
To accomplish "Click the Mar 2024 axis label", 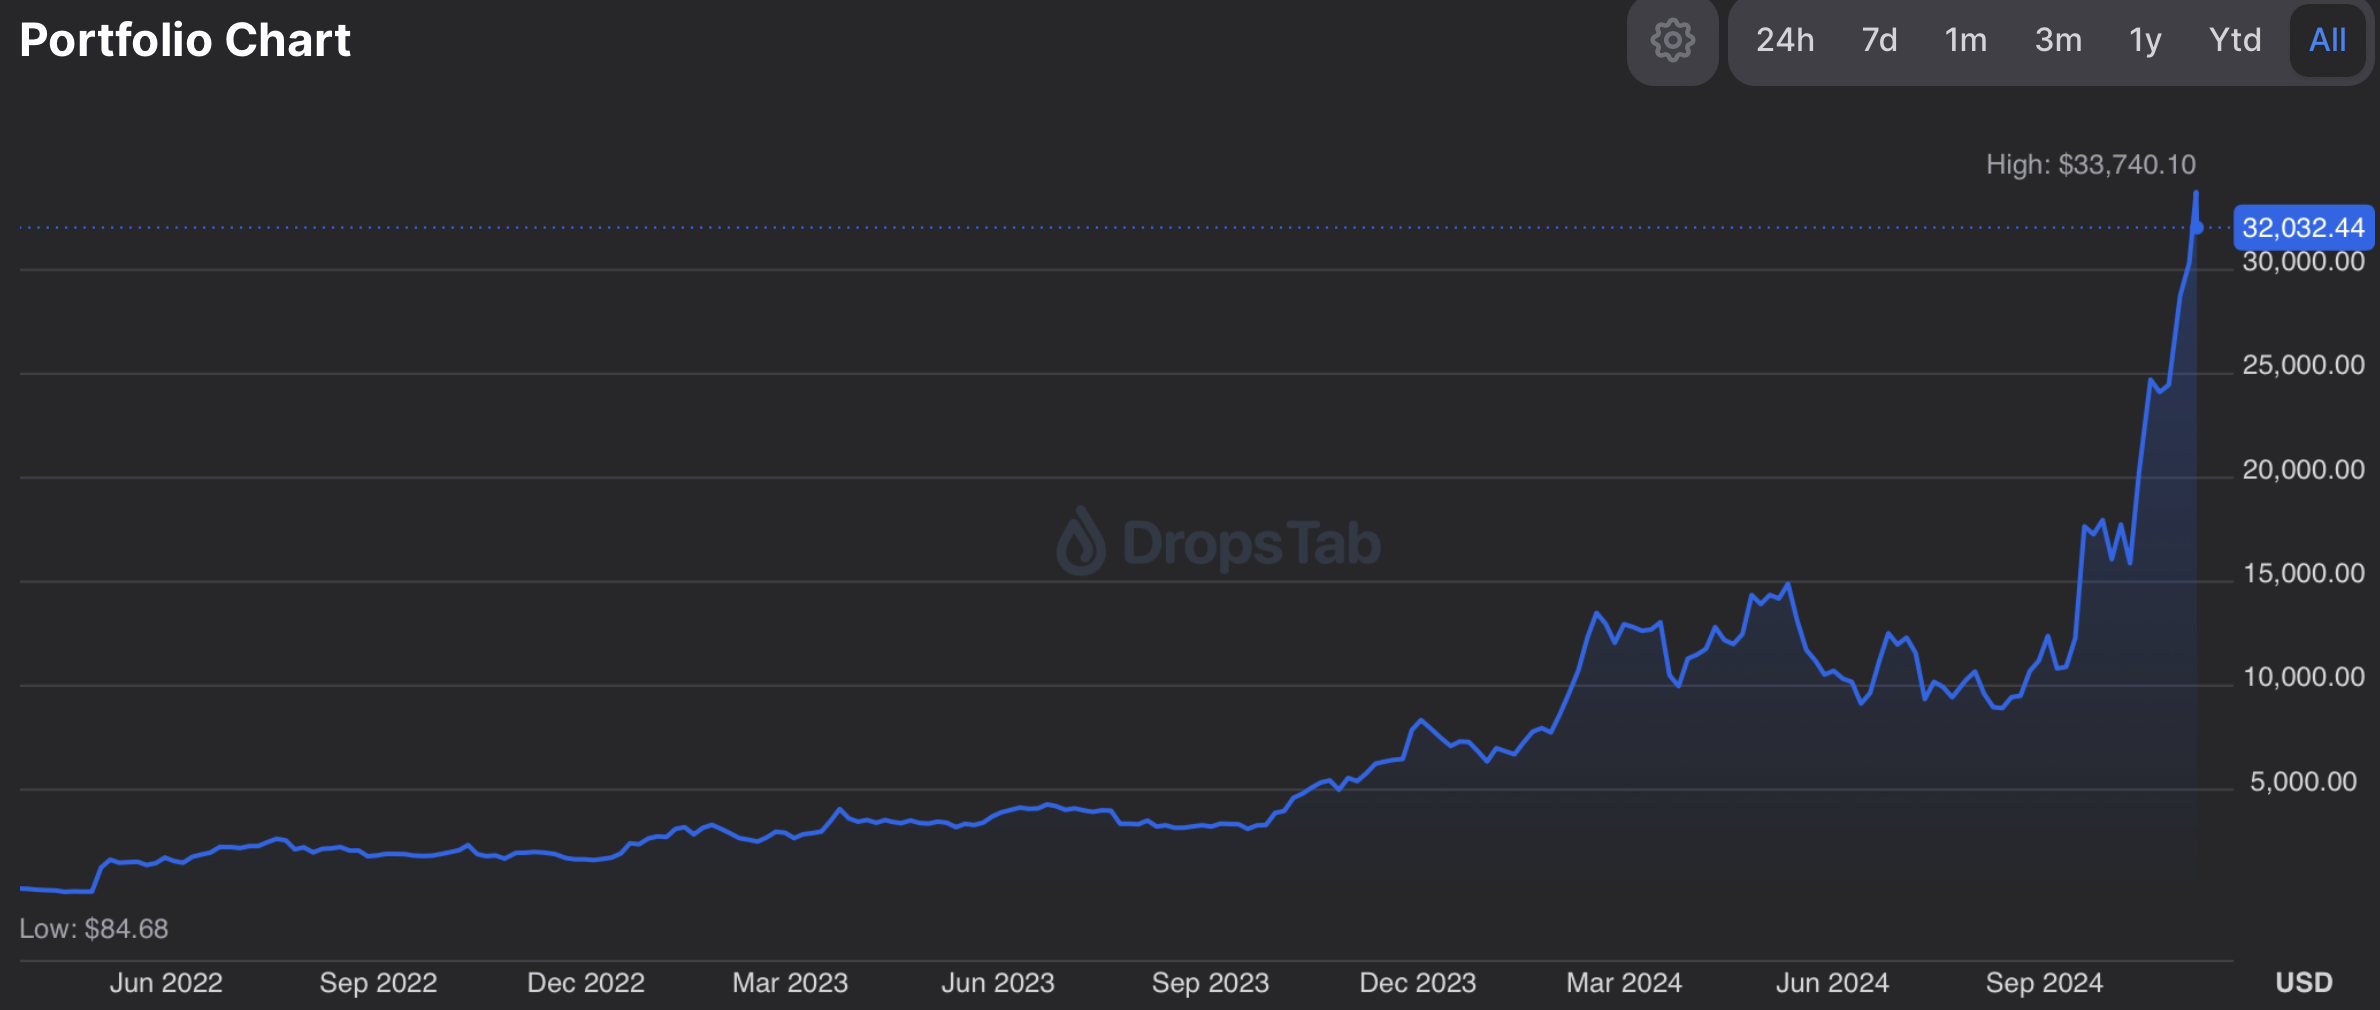I will tap(1624, 983).
